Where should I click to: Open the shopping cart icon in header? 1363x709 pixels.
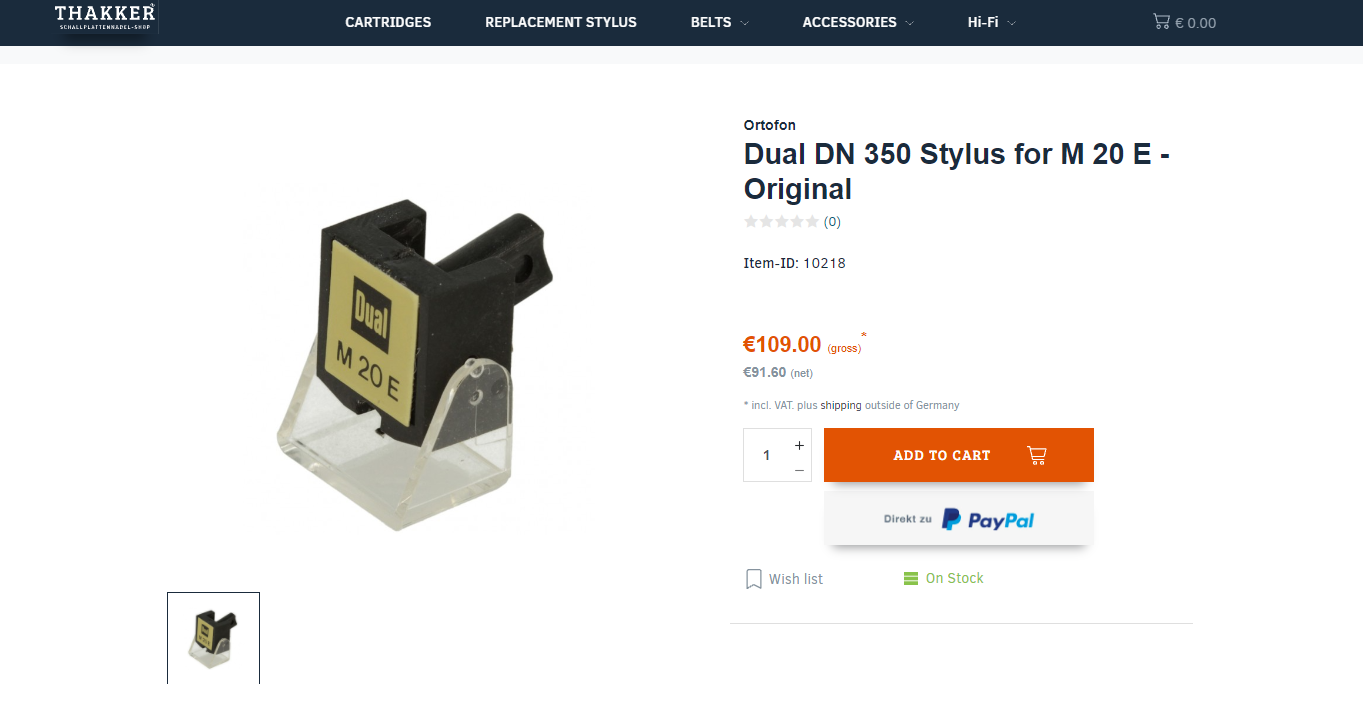click(1161, 21)
